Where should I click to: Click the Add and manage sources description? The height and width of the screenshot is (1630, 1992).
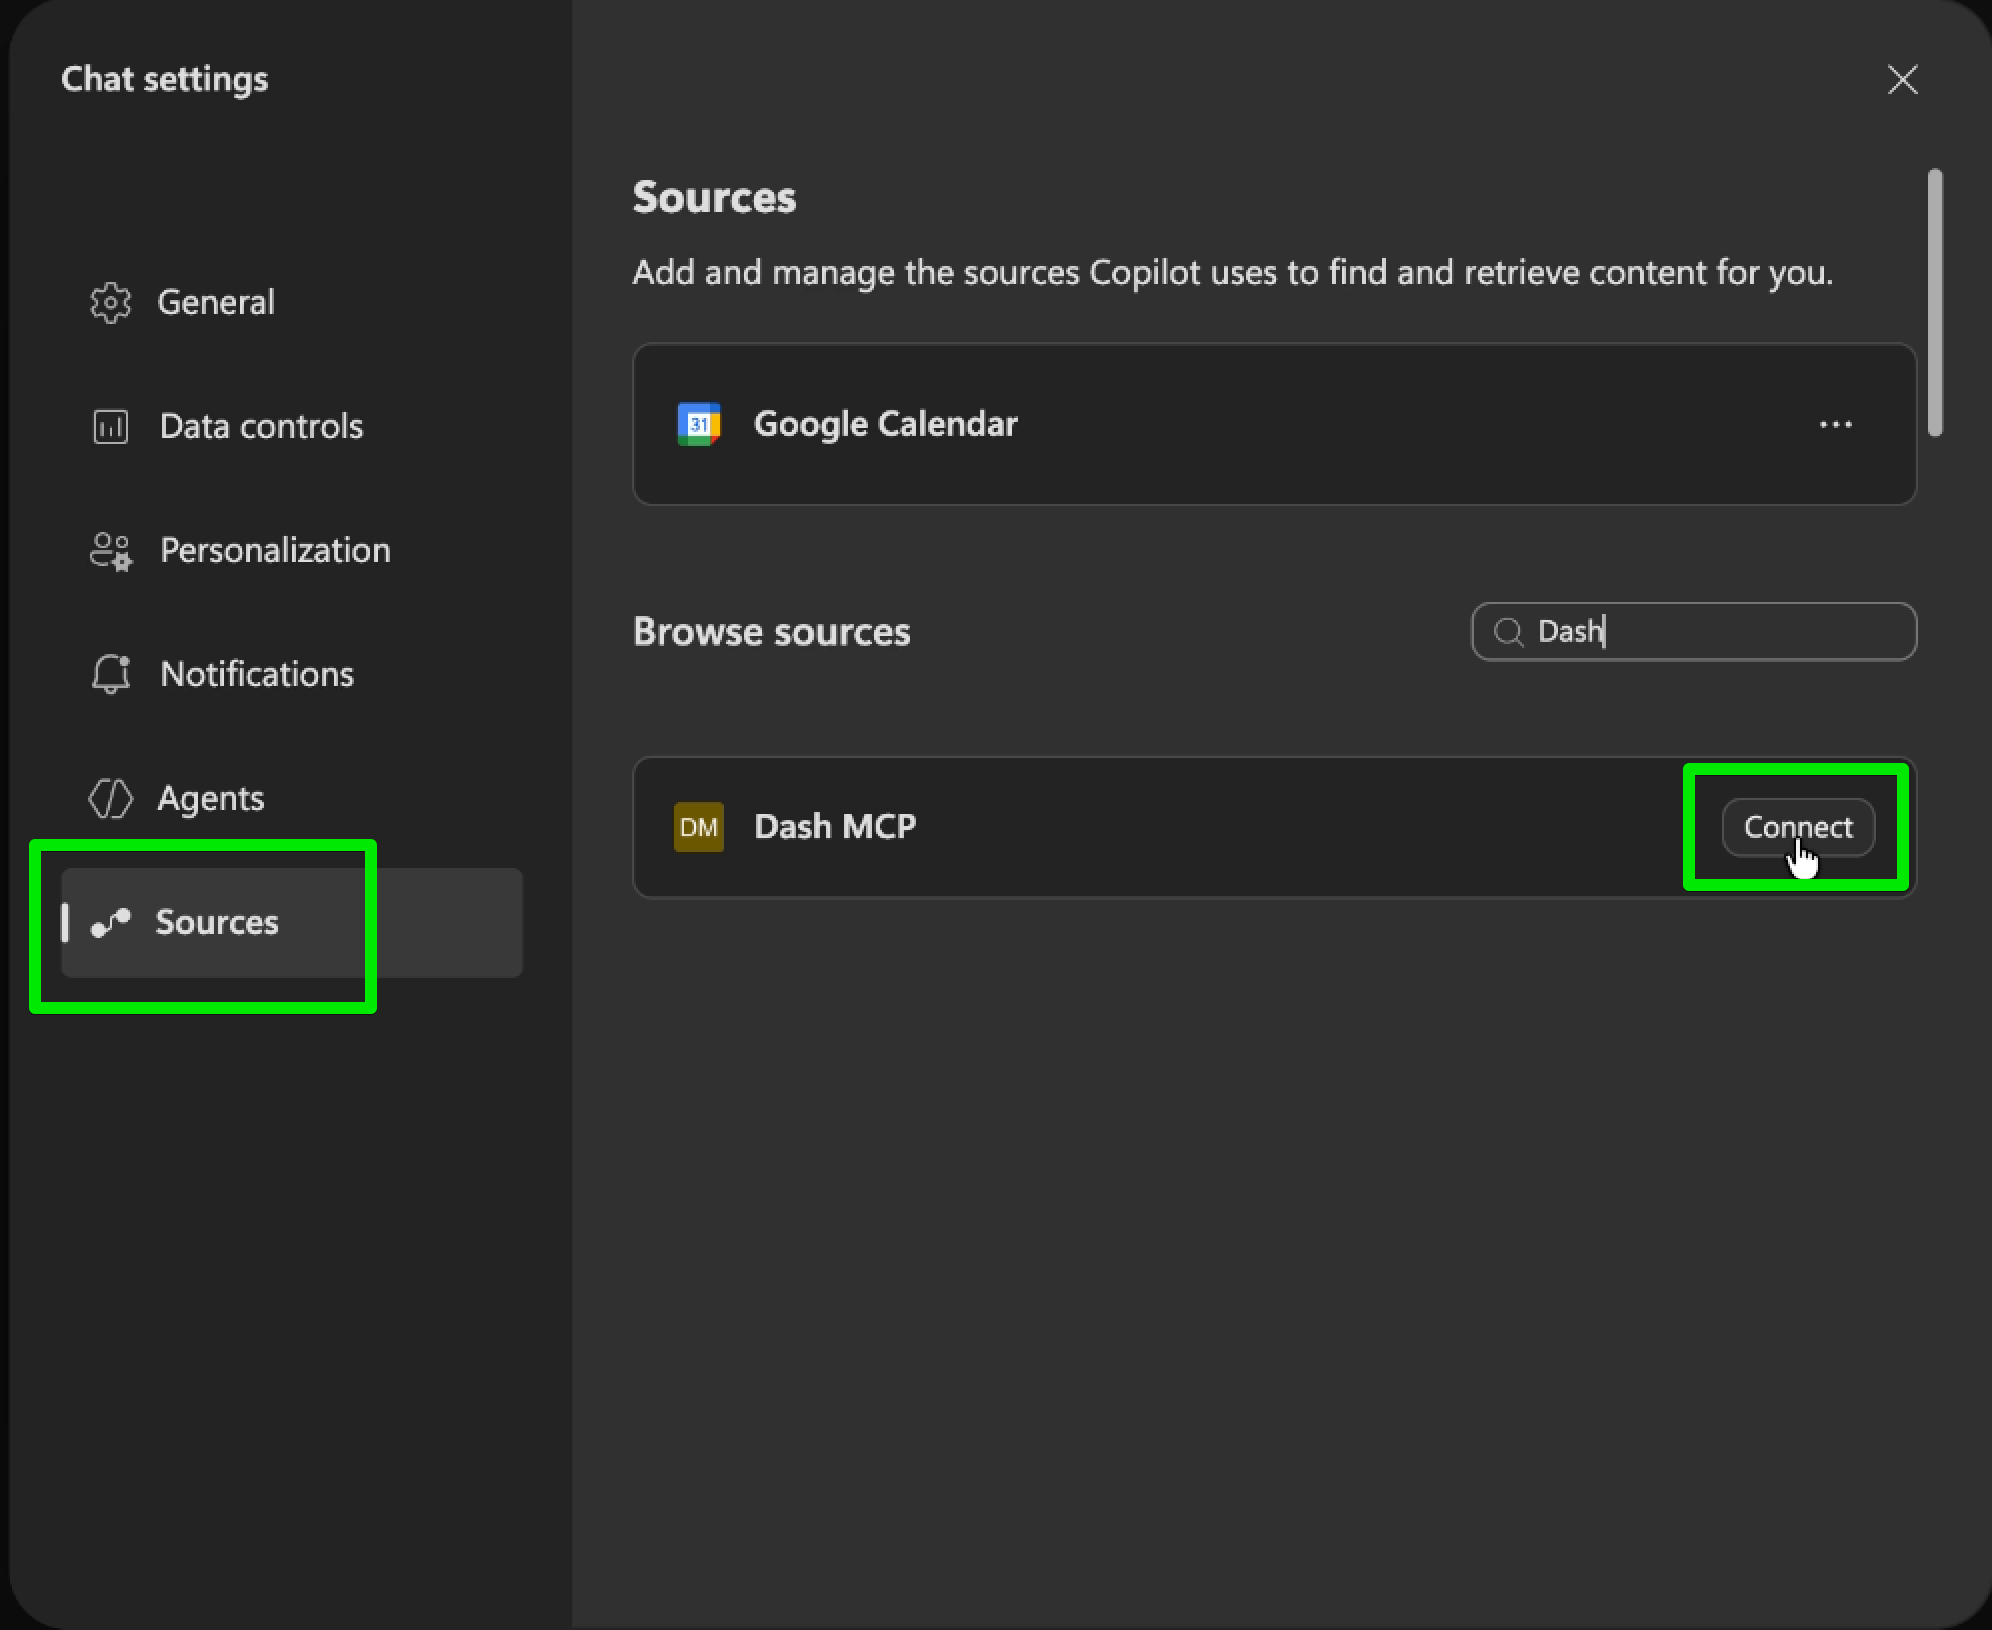(x=1233, y=272)
